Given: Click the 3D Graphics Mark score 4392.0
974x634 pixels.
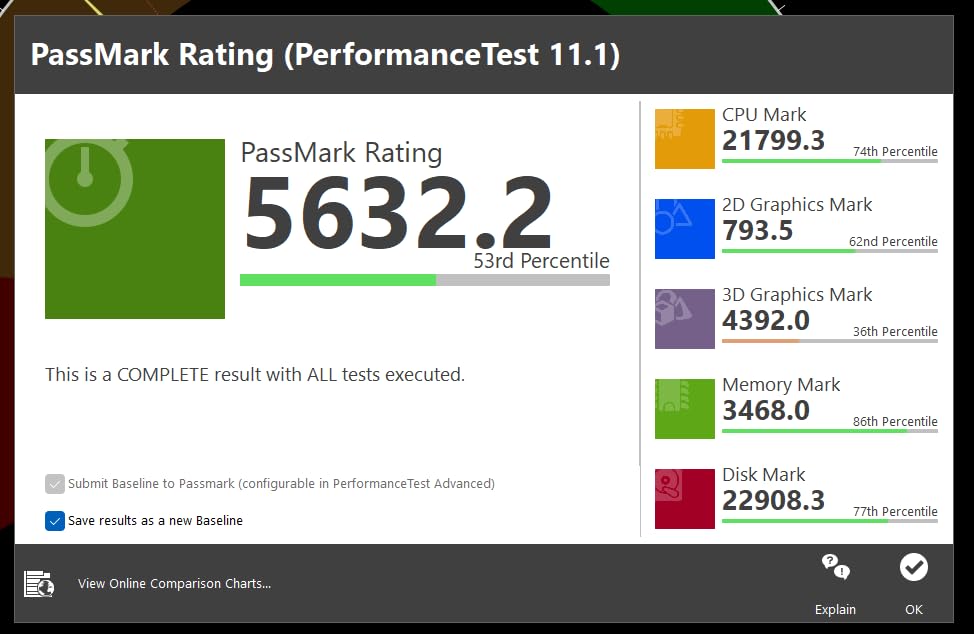Looking at the screenshot, I should click(766, 320).
